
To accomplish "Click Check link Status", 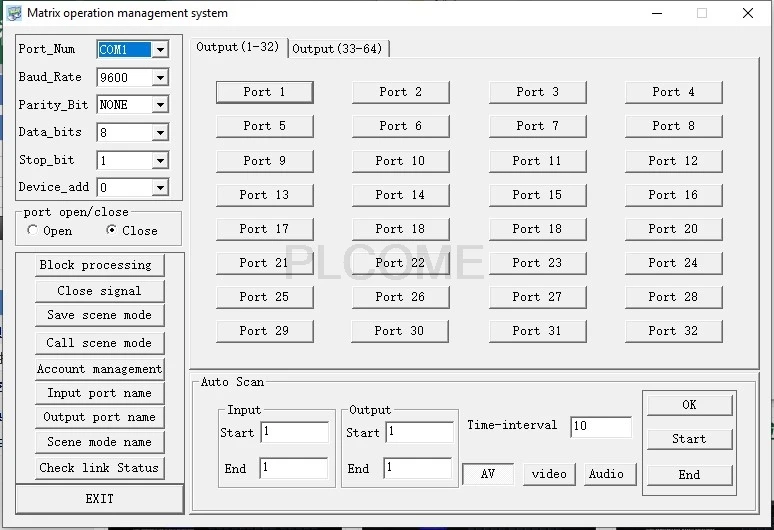I will (100, 468).
